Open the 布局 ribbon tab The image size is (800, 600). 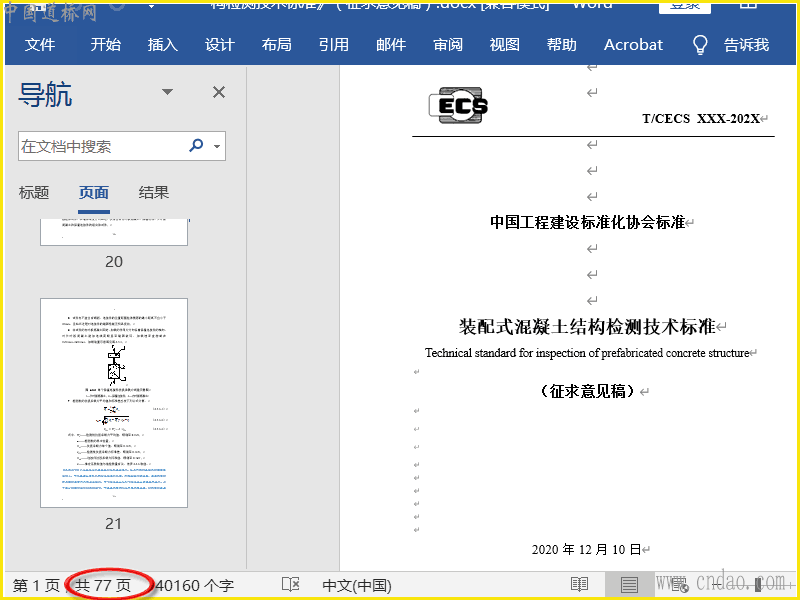point(277,44)
